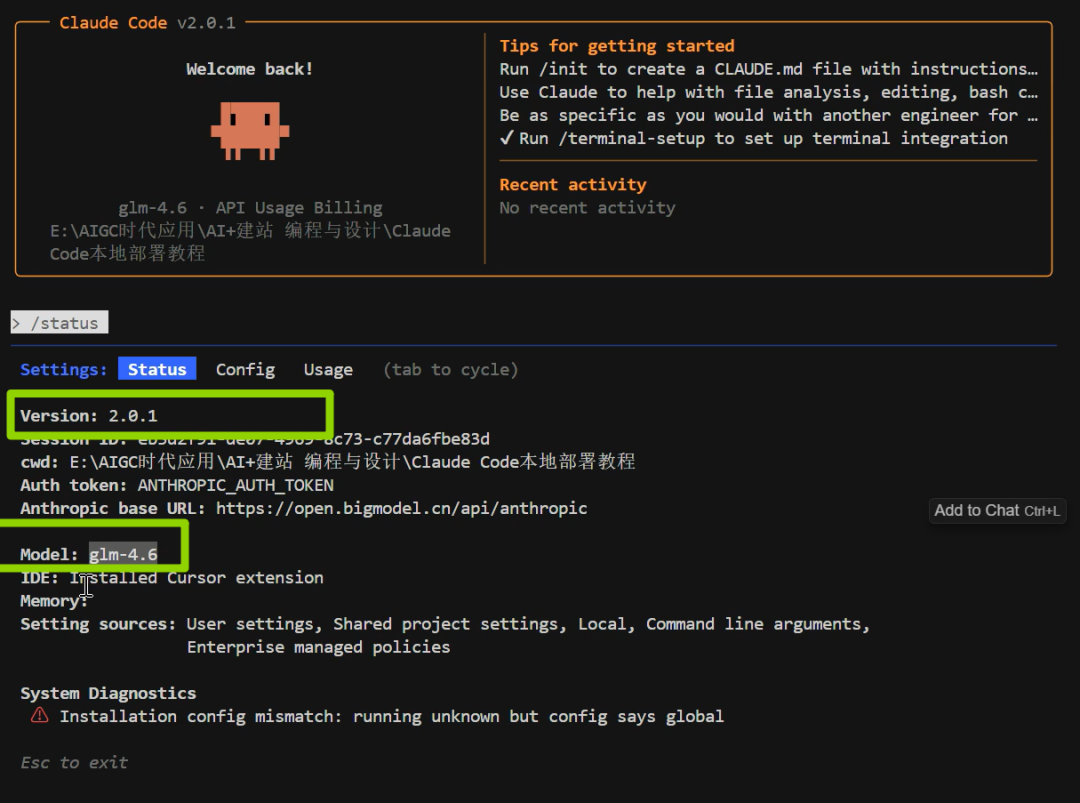Click the highlighted glm-4.6 model value
This screenshot has height=803, width=1080.
pyautogui.click(x=123, y=554)
